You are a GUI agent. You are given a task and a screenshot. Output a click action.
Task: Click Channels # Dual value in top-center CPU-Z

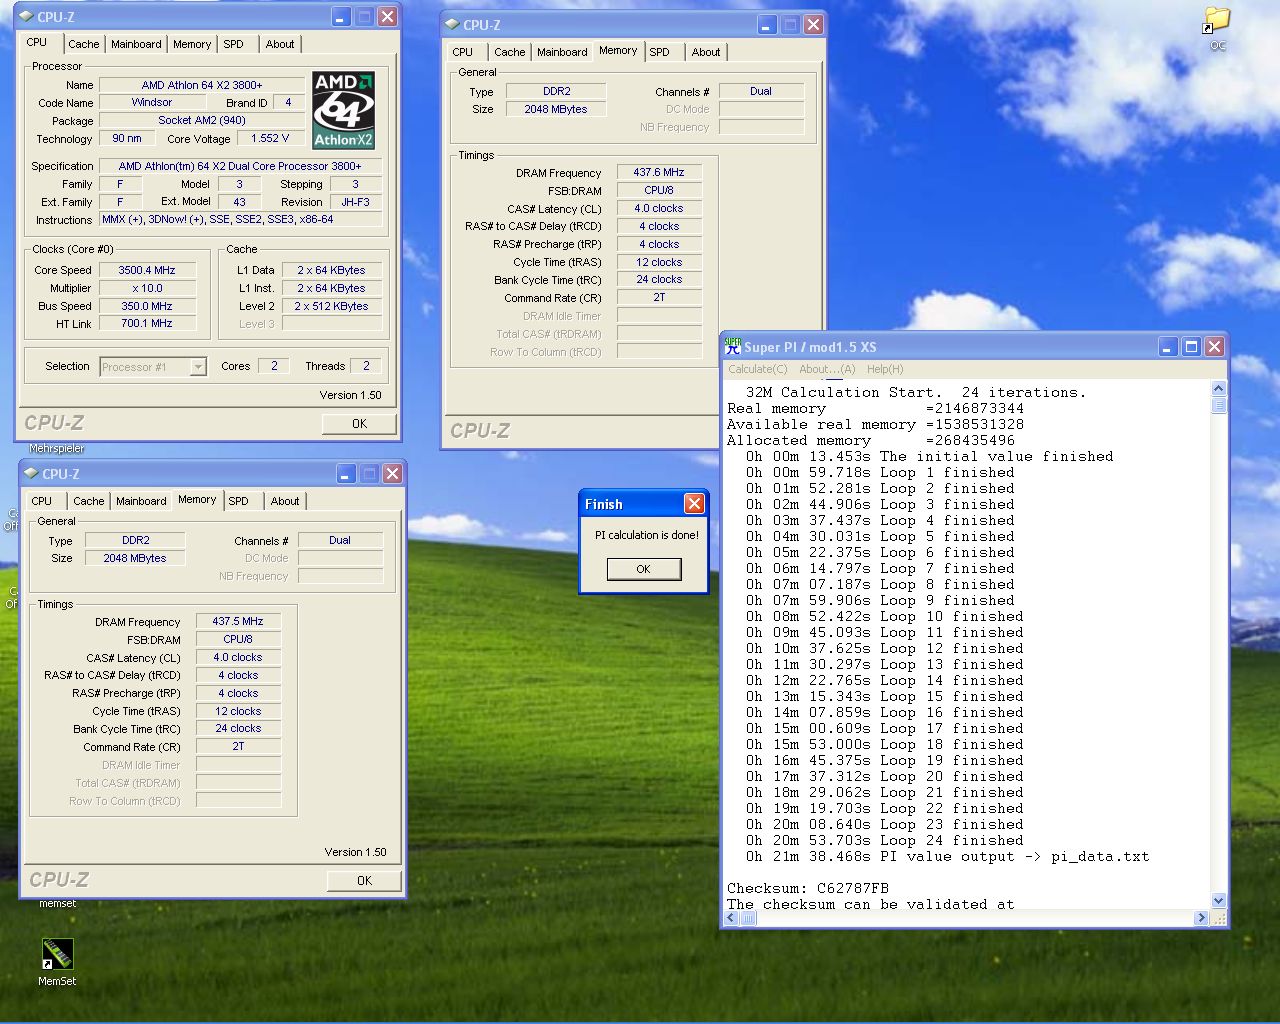point(761,92)
